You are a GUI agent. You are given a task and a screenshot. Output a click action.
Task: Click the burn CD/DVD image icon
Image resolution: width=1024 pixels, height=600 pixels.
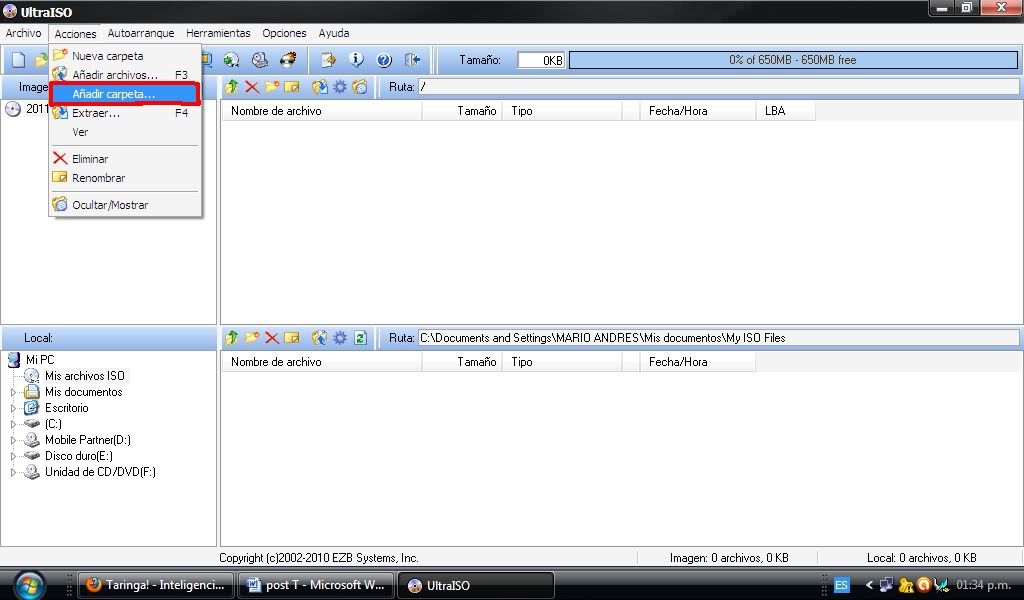coord(288,60)
